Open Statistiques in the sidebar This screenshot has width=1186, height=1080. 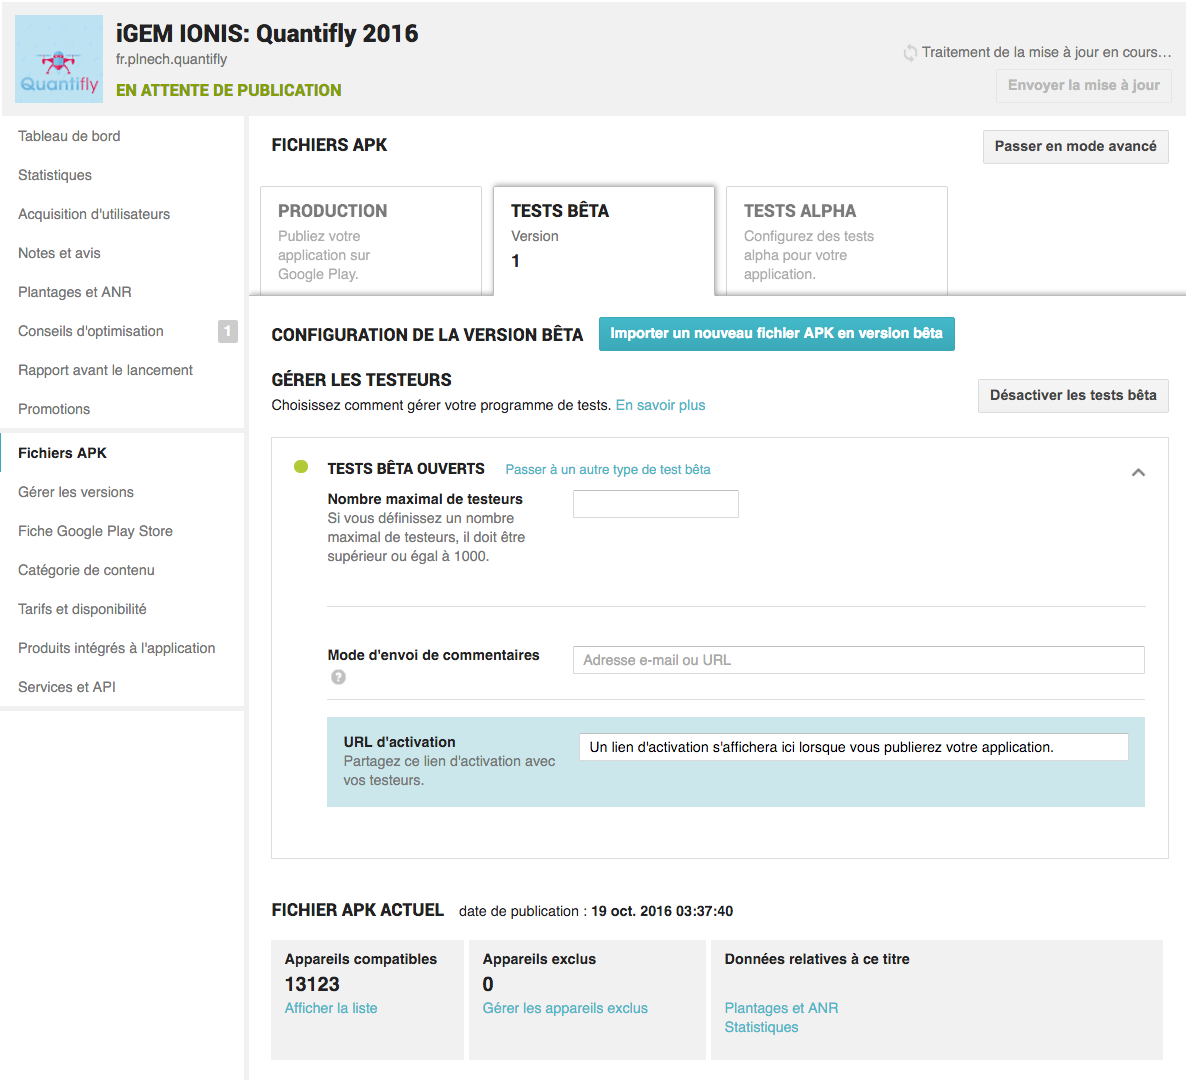[x=54, y=175]
